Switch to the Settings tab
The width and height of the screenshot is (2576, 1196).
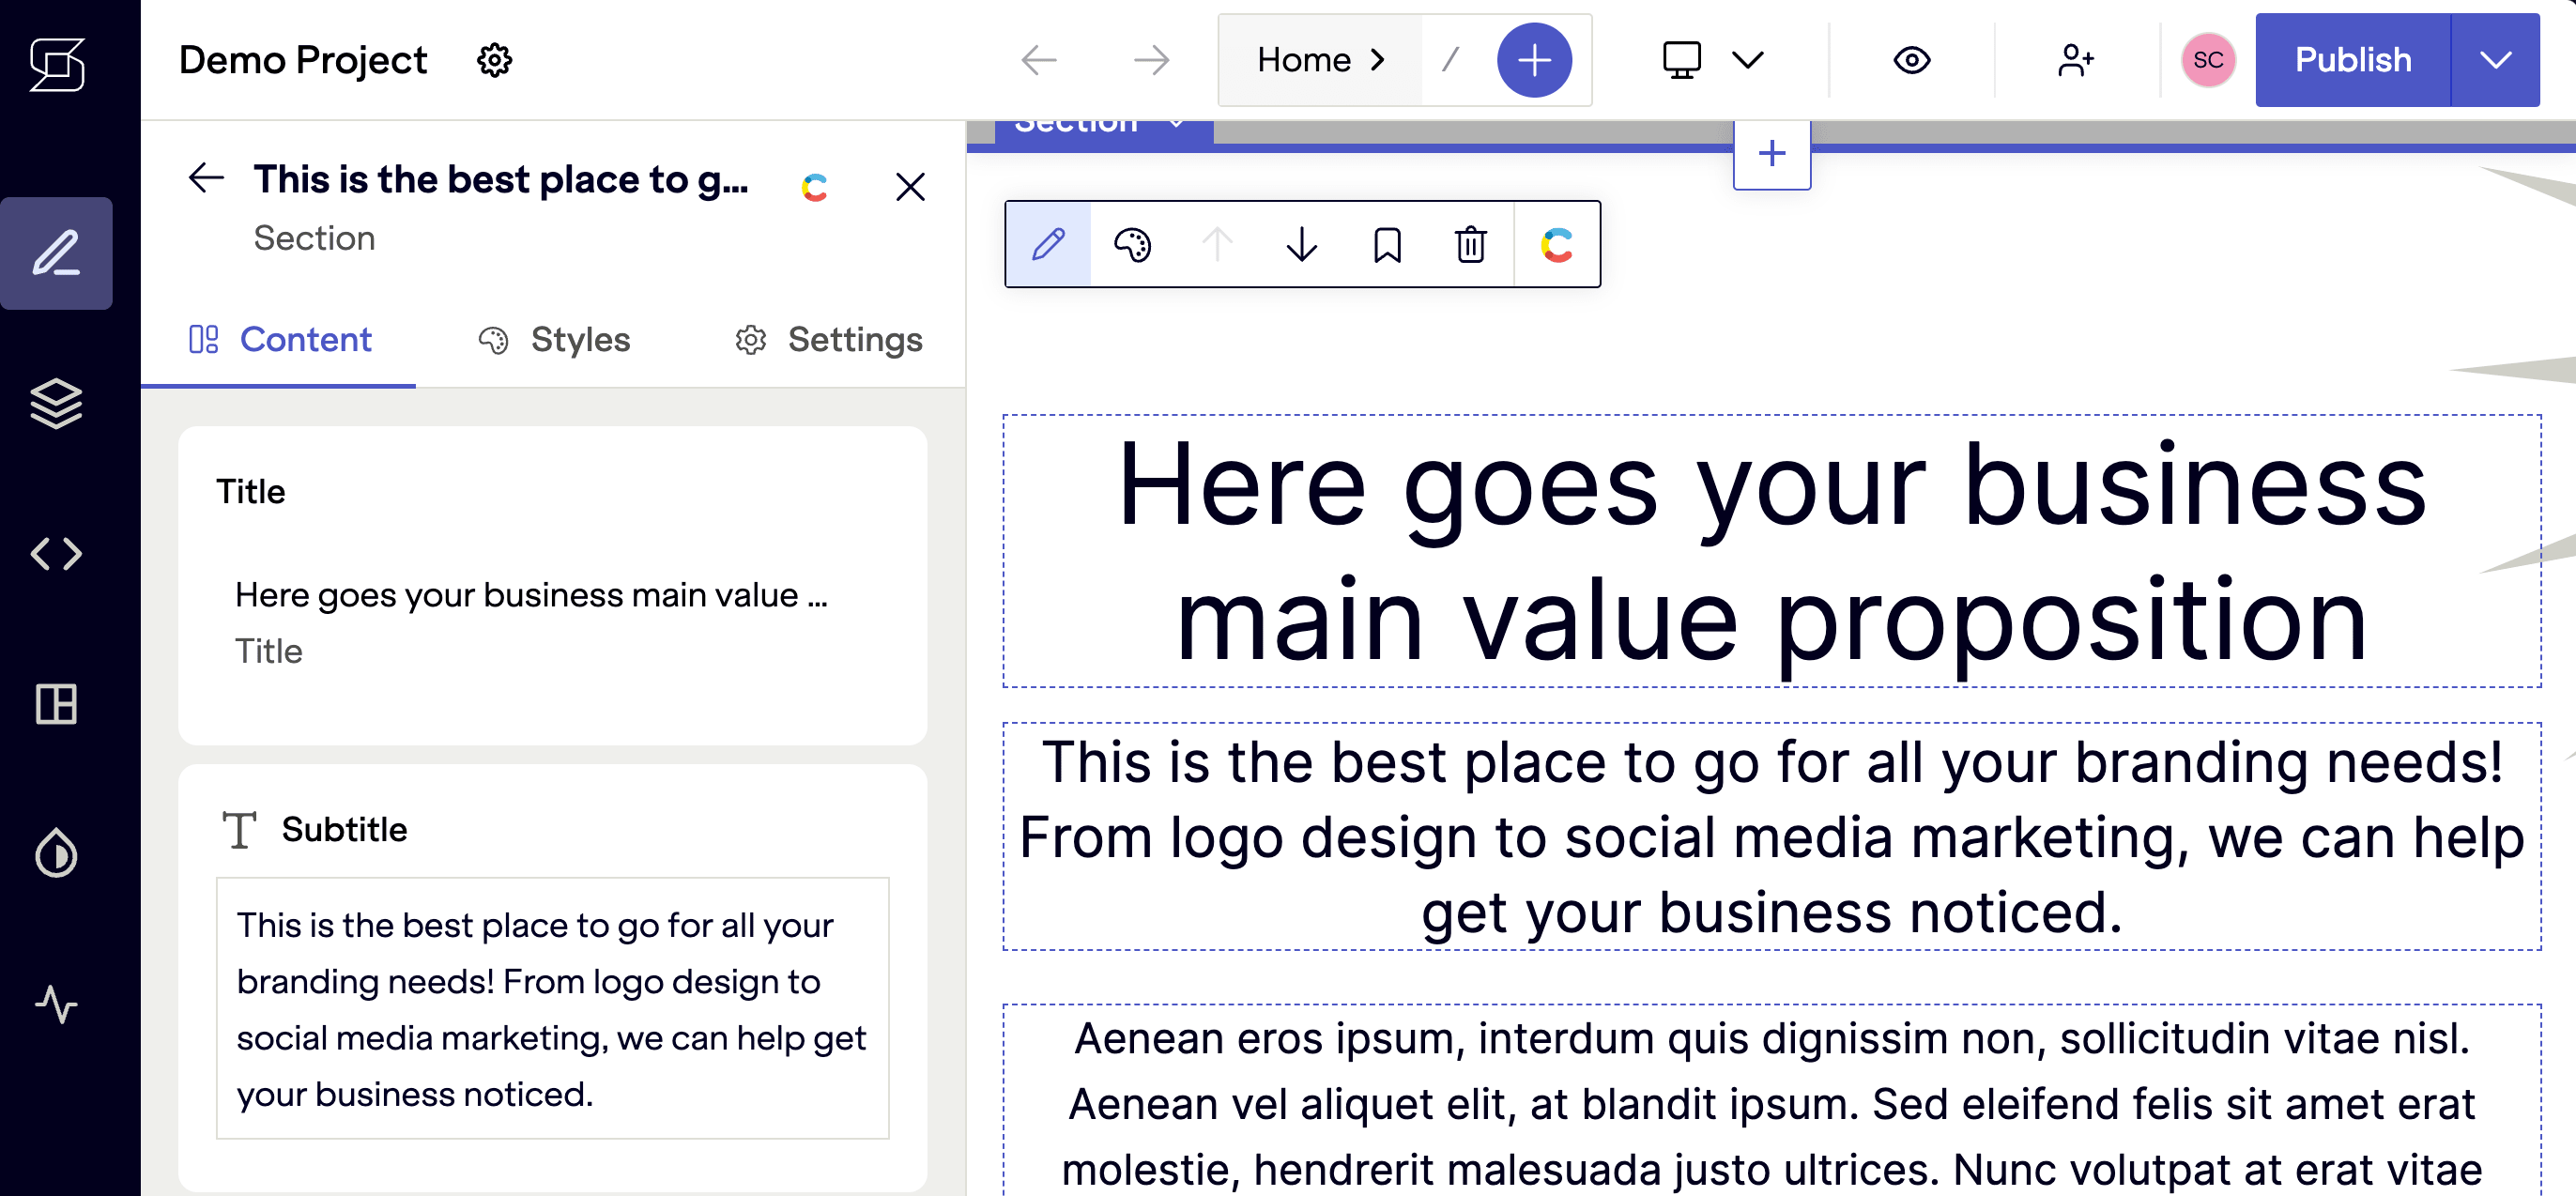(828, 340)
